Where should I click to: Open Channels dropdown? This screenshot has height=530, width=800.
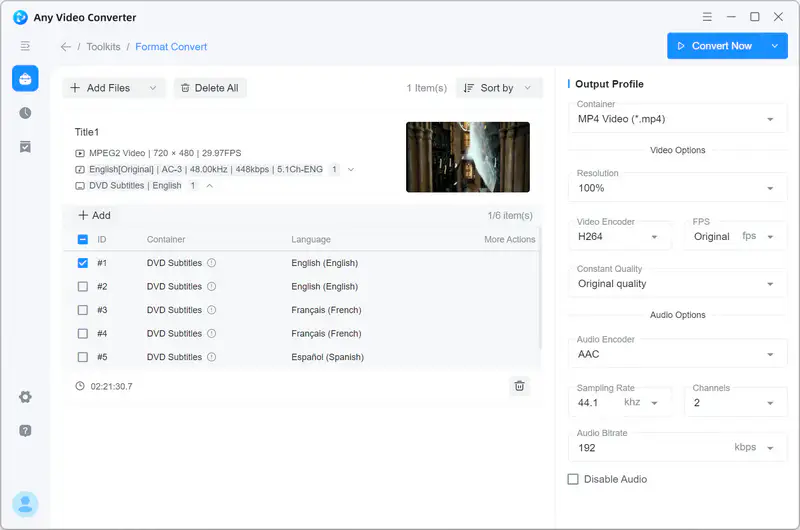pyautogui.click(x=735, y=402)
